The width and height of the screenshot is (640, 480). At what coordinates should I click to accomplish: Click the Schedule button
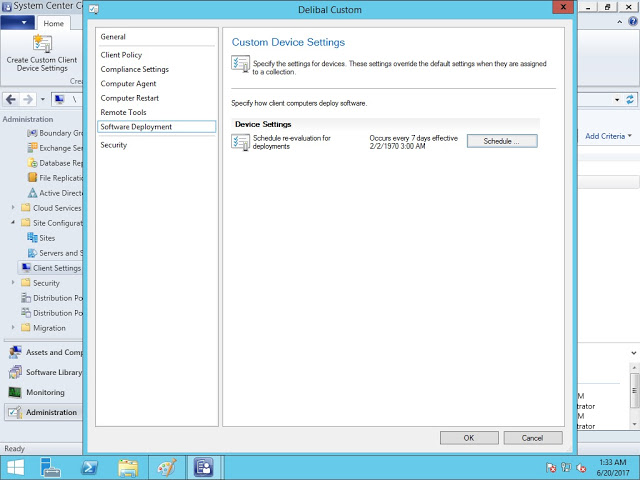pos(501,141)
